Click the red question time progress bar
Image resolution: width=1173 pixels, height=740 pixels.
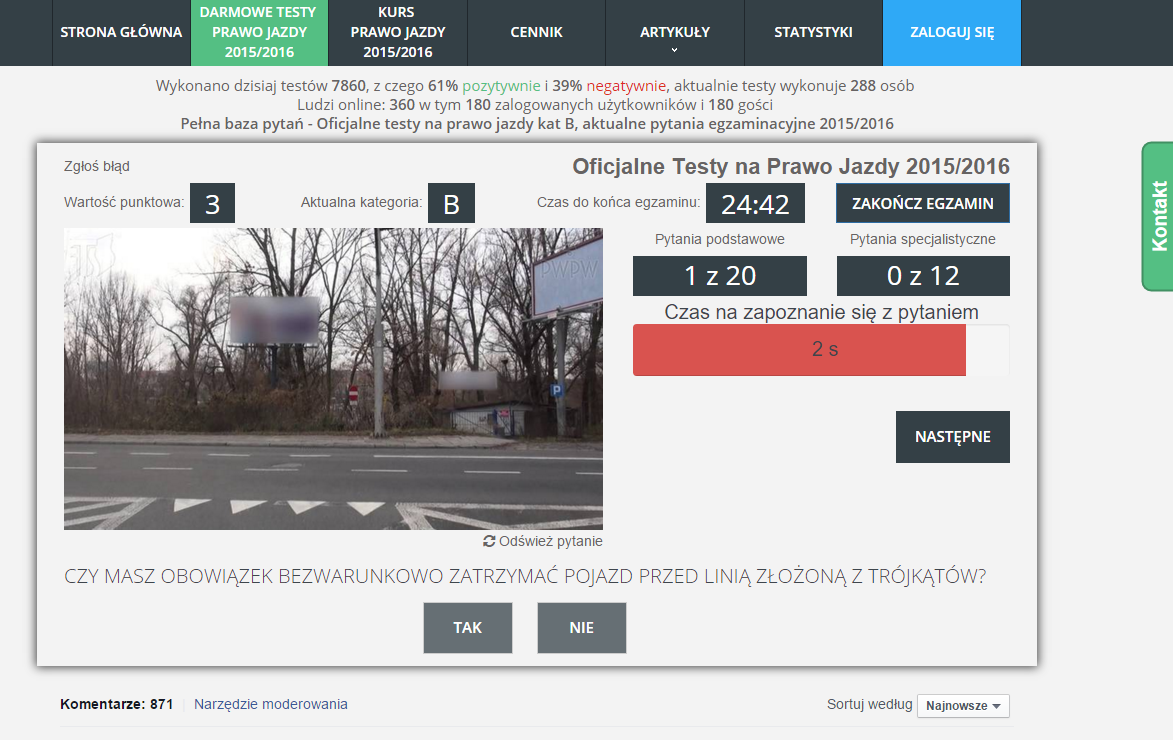[799, 350]
